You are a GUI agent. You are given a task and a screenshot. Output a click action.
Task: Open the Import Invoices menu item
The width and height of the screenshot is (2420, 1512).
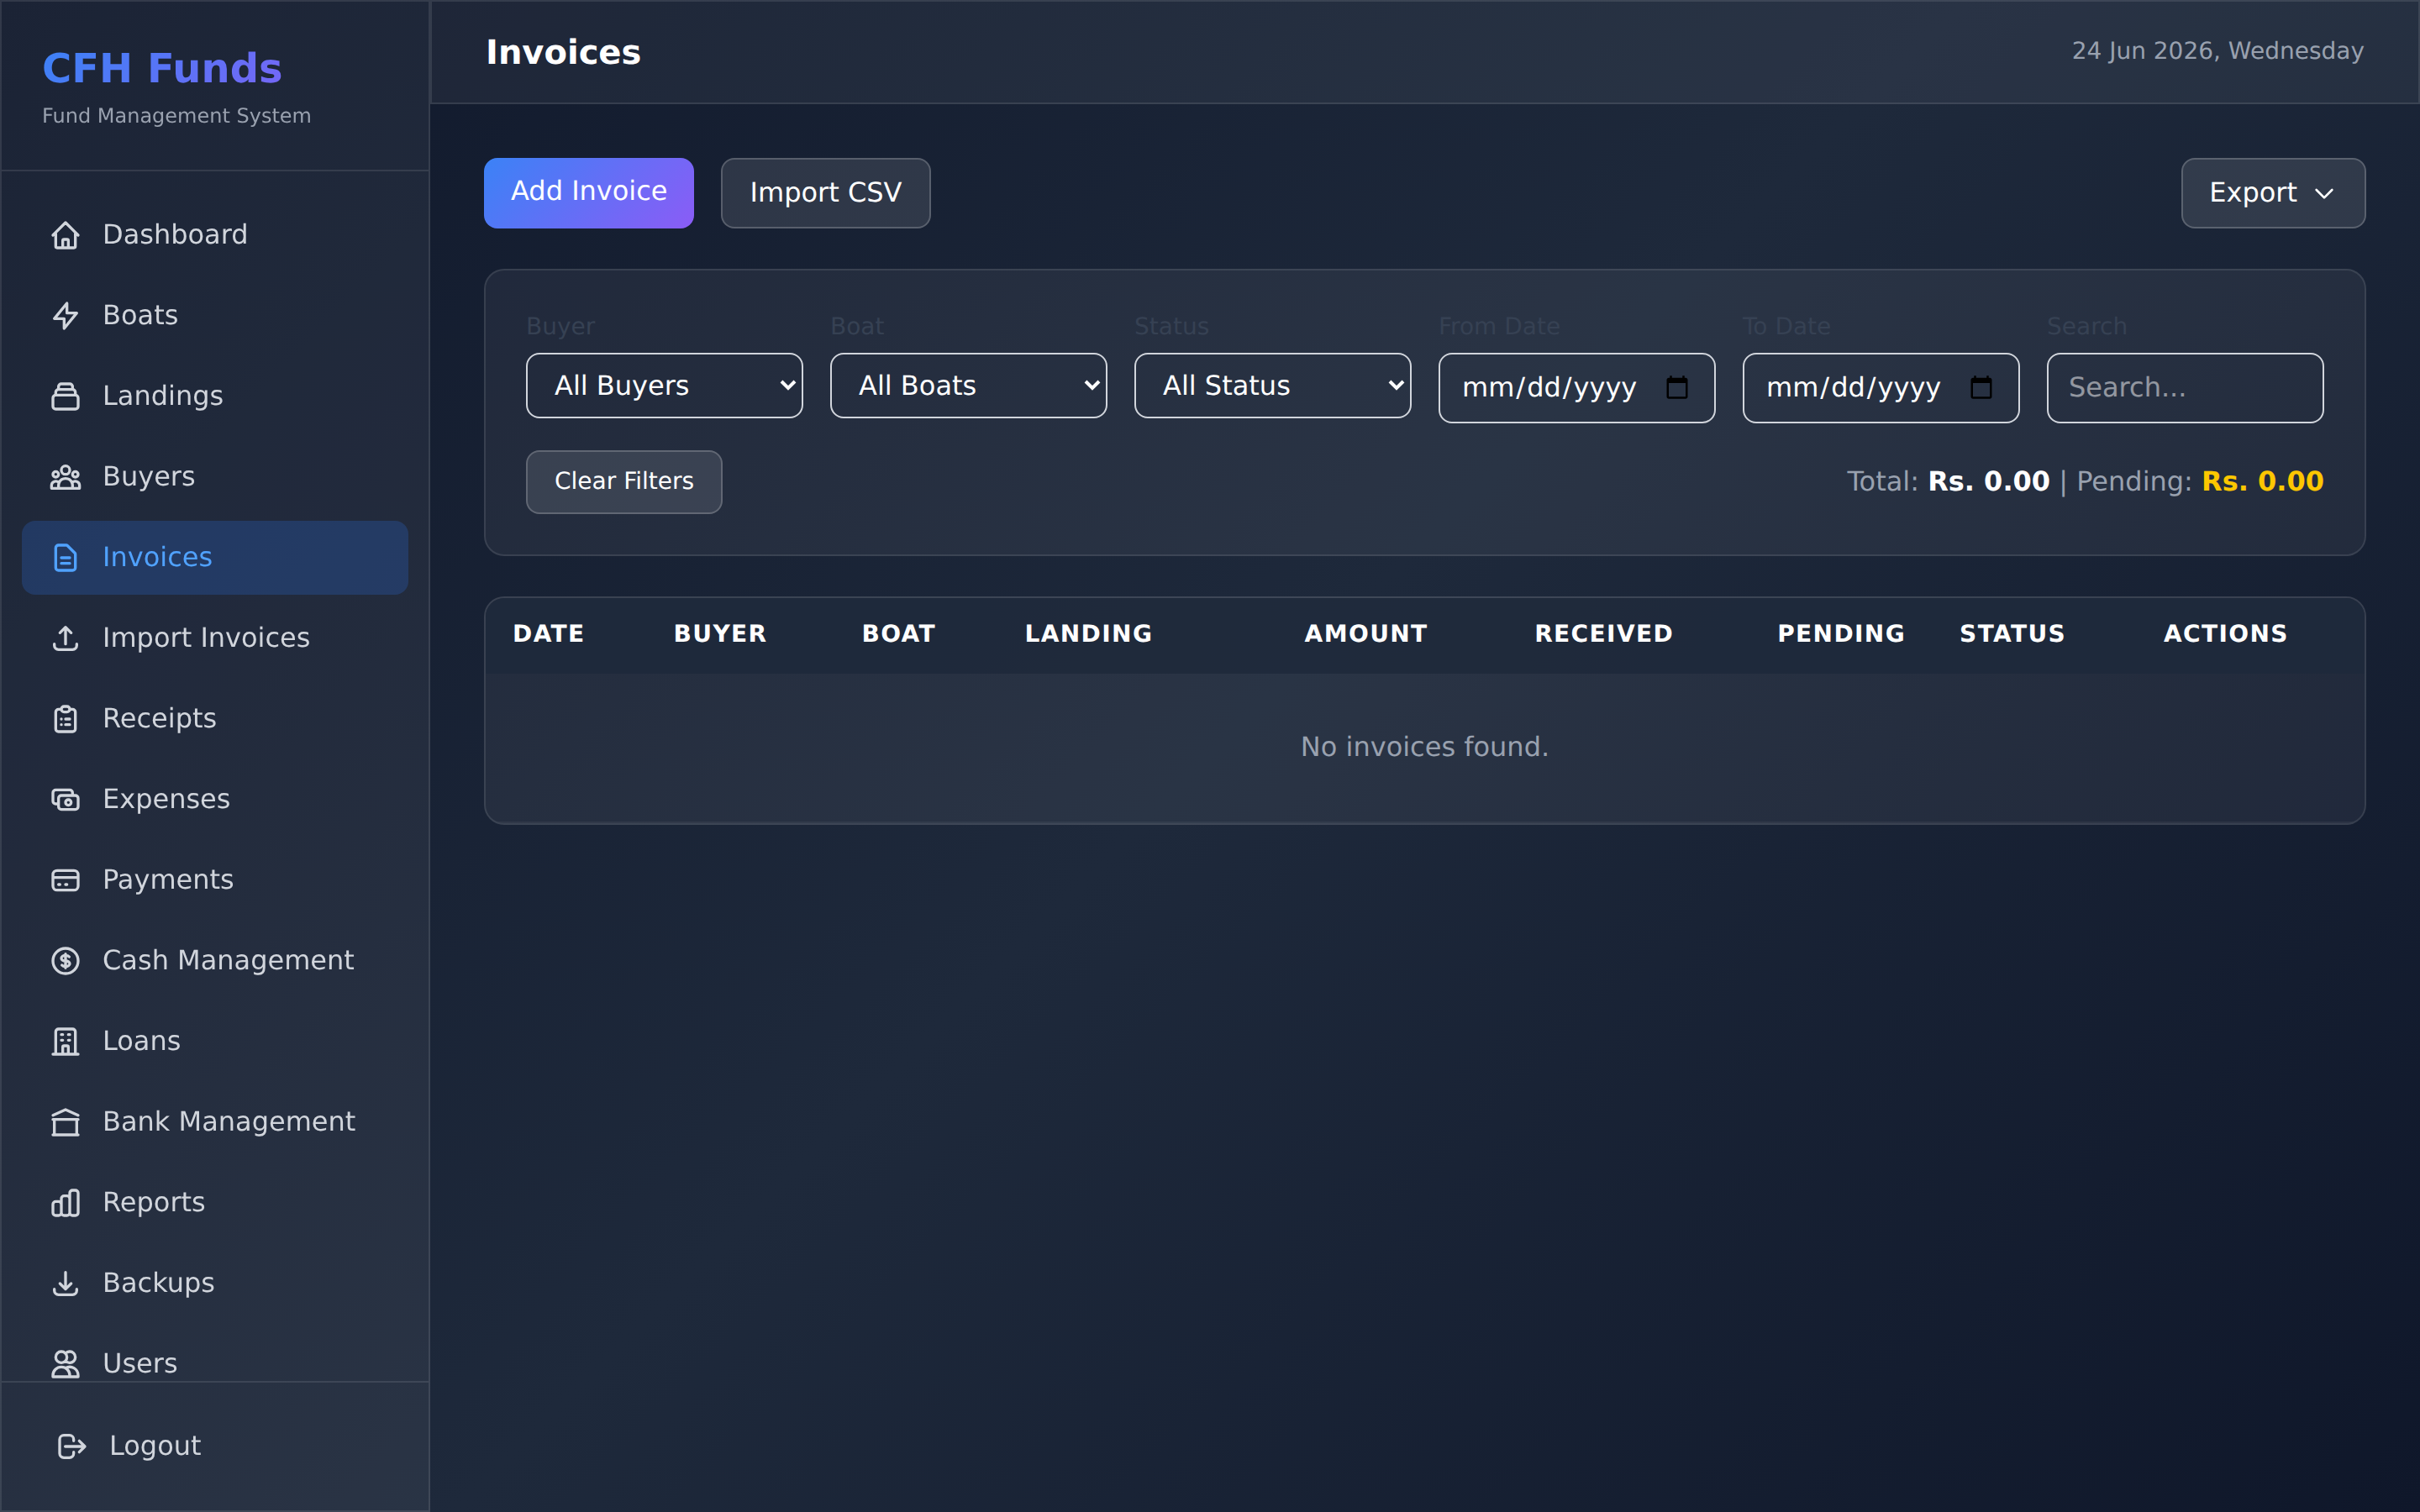click(215, 638)
